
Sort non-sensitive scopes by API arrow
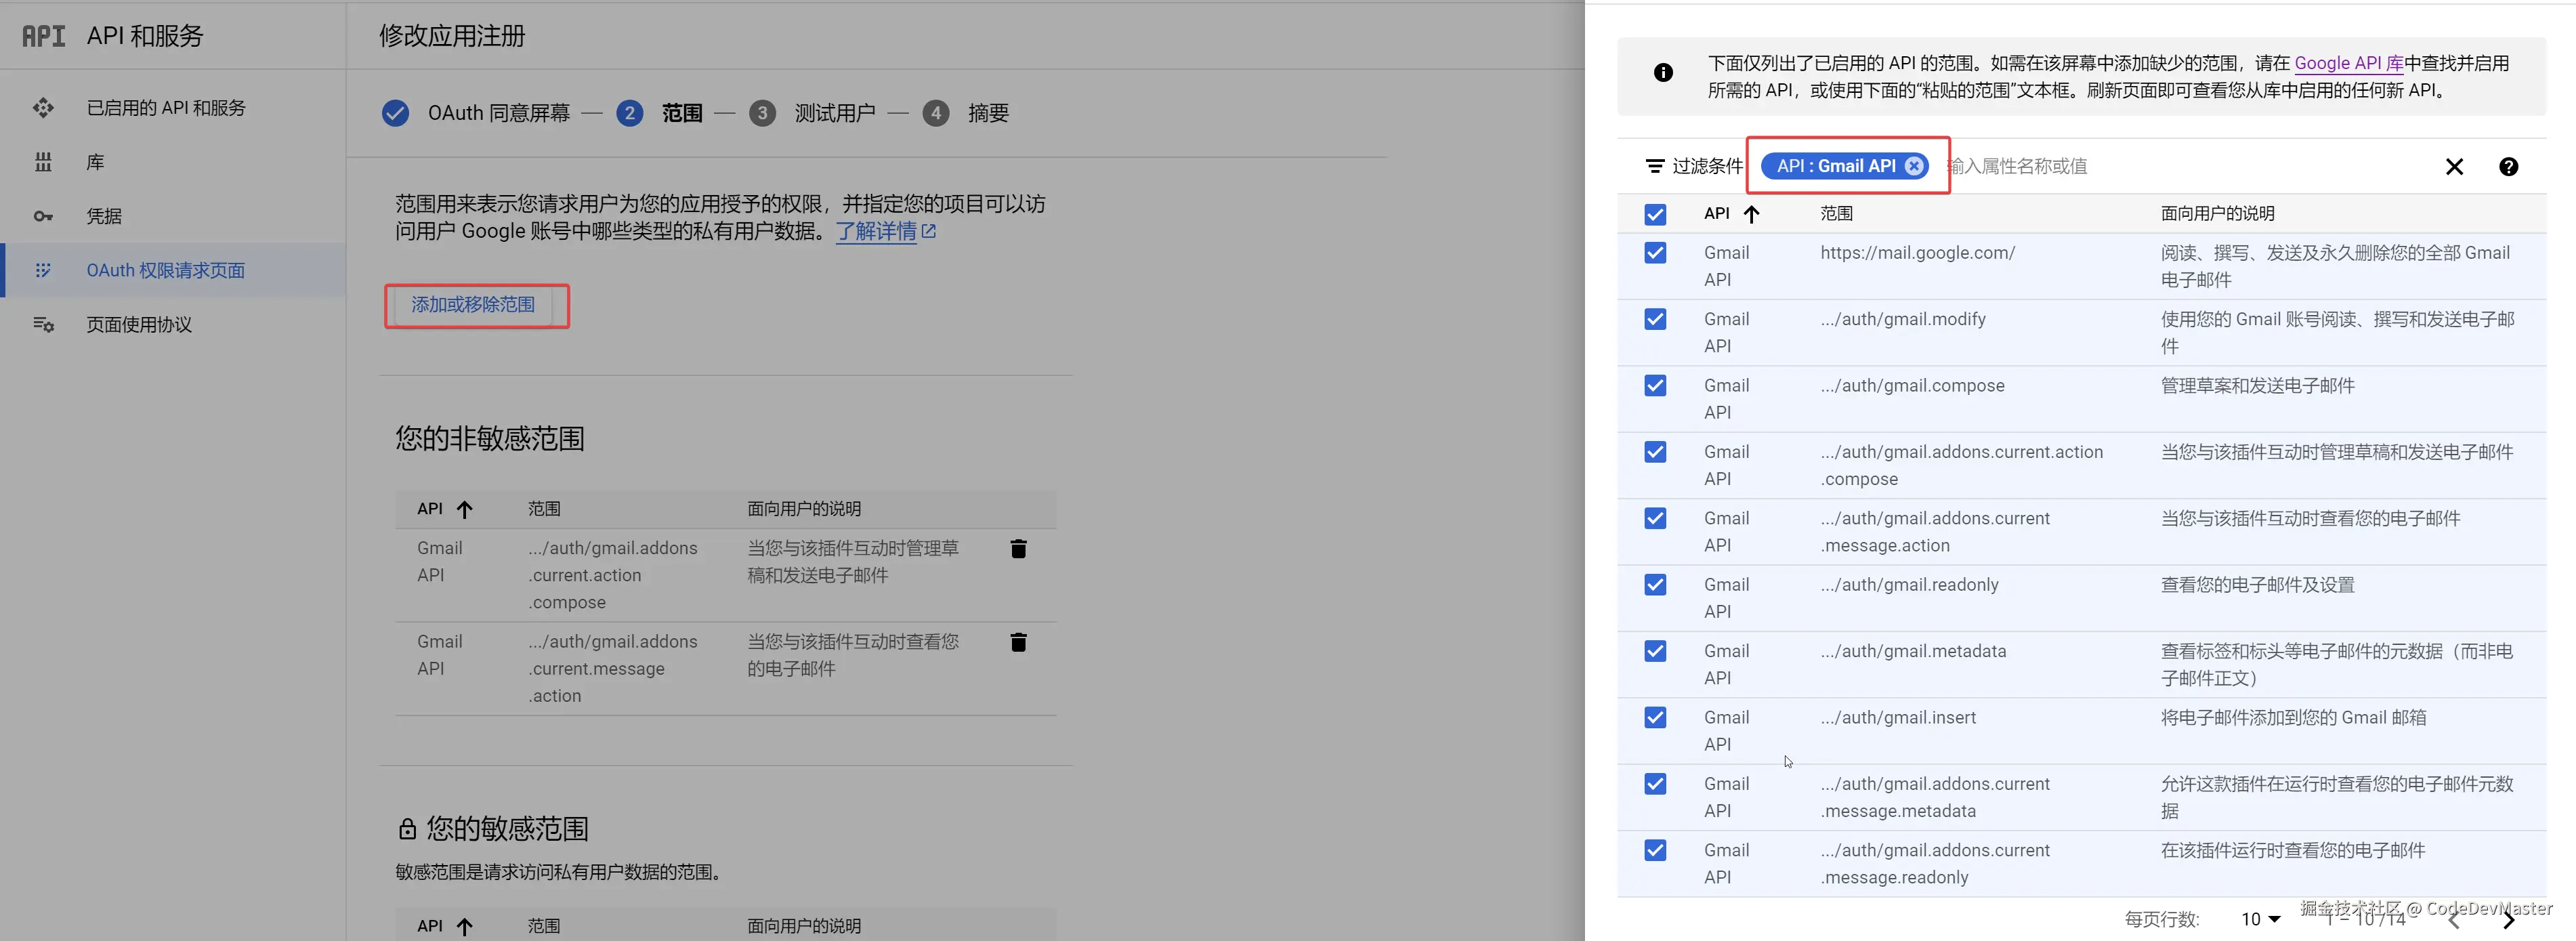click(464, 509)
